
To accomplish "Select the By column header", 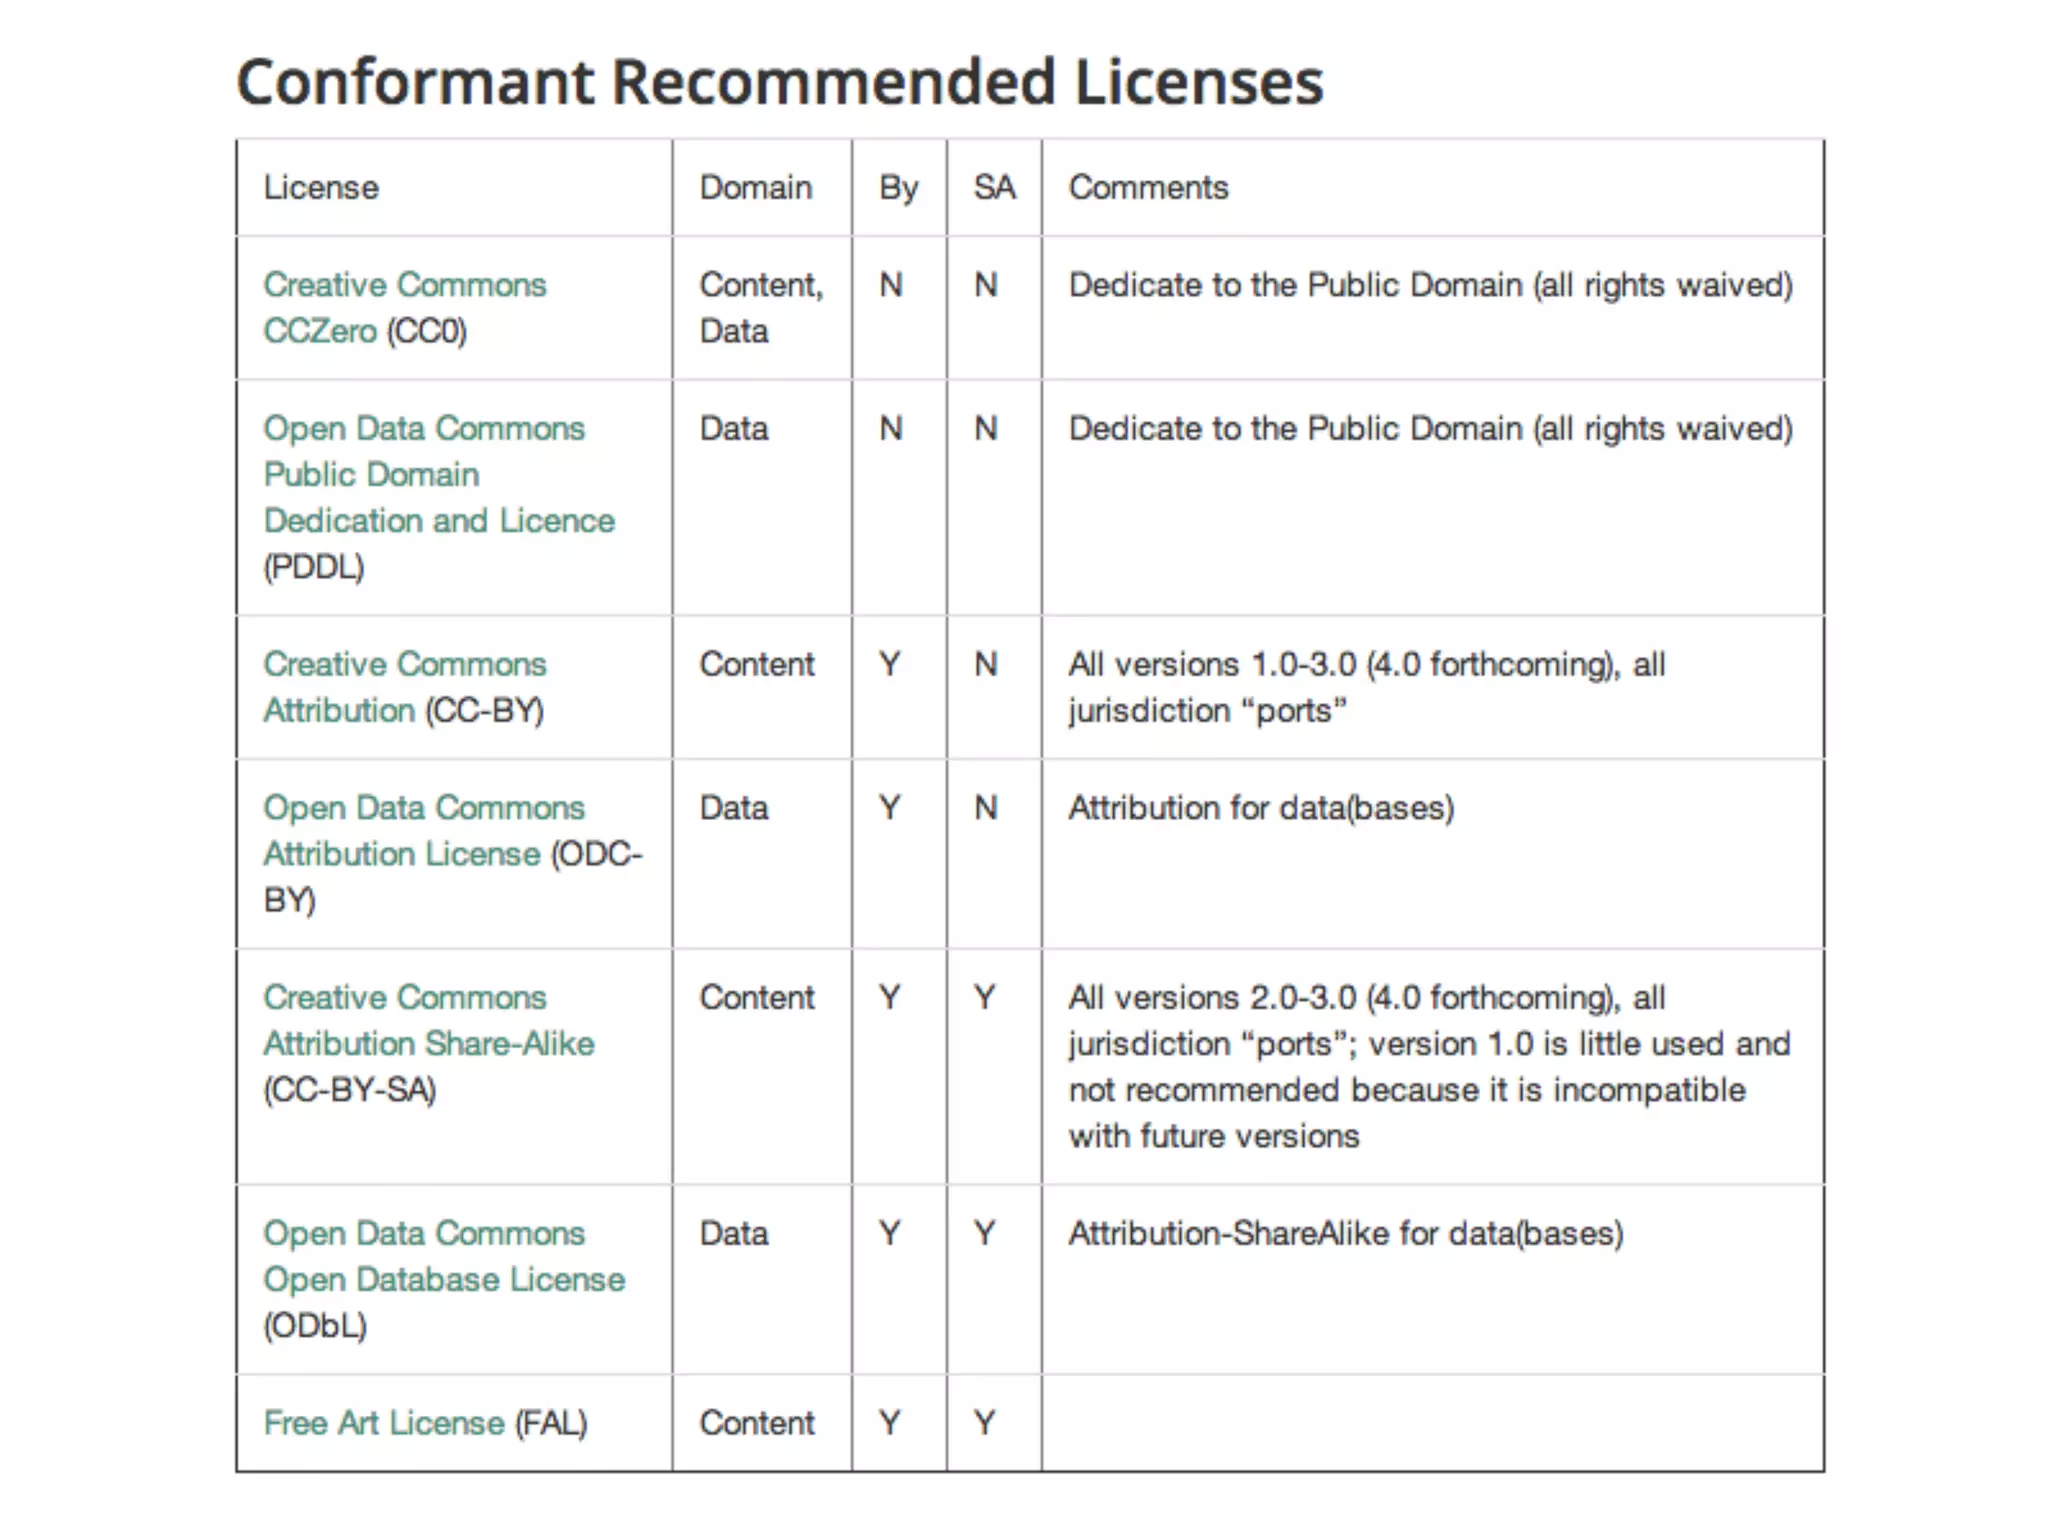I will pos(898,188).
